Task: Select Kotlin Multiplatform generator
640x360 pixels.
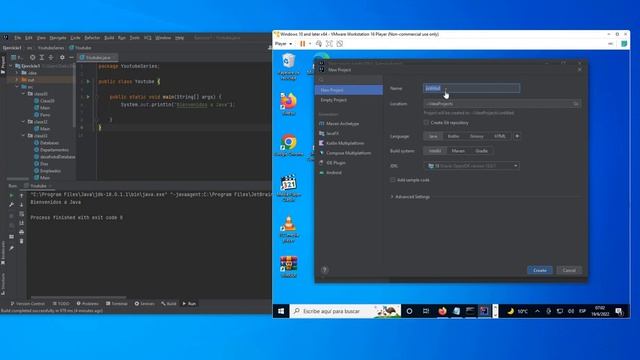Action: [344, 143]
